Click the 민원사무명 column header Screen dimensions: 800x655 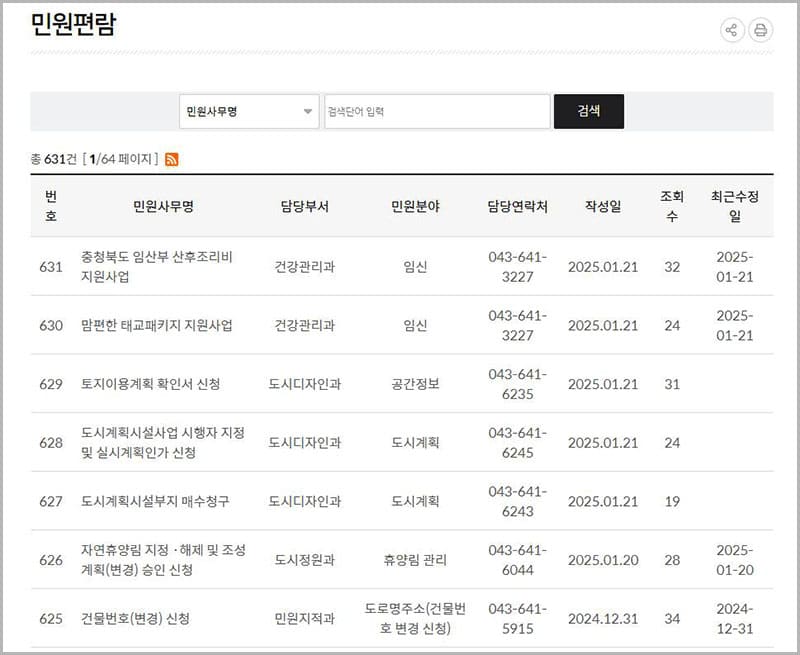click(x=163, y=206)
